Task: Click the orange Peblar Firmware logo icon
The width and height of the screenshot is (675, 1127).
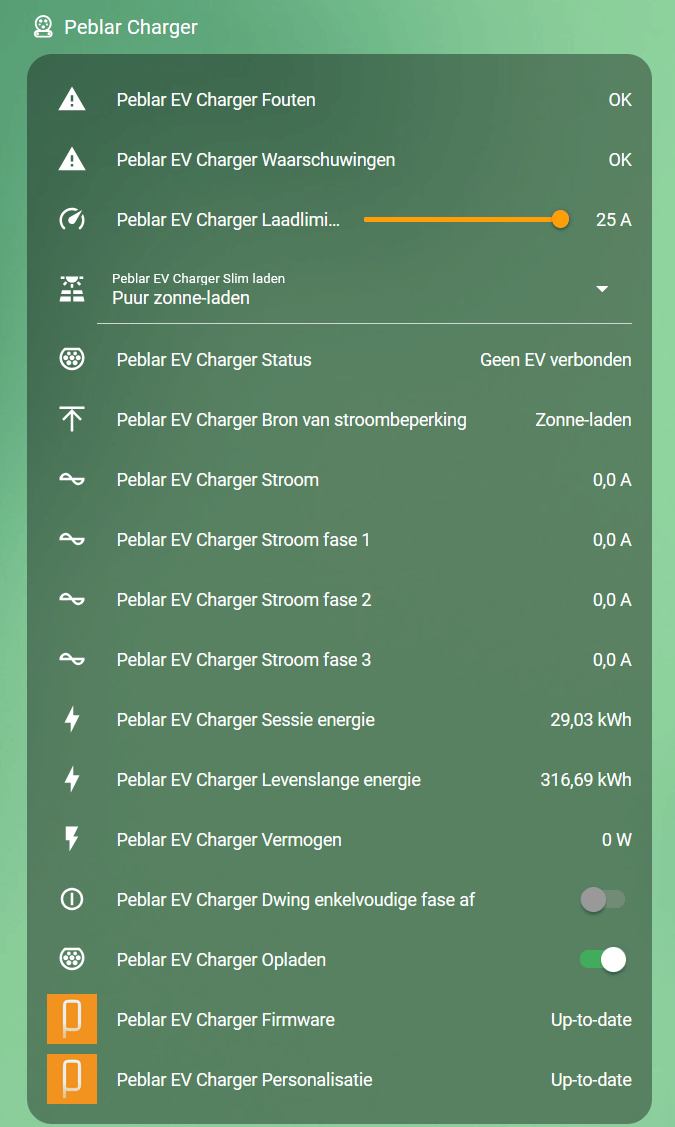Action: (72, 1019)
